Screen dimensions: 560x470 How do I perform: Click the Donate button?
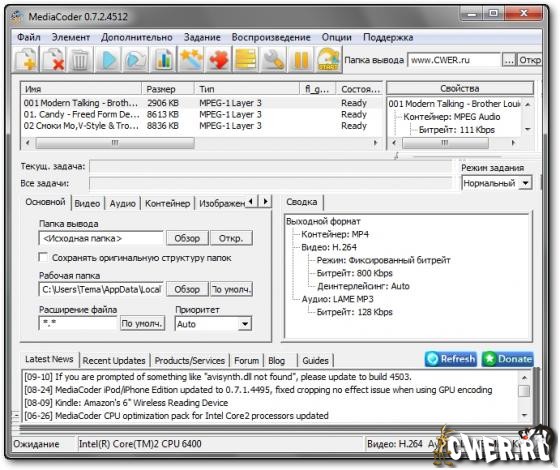coord(508,359)
